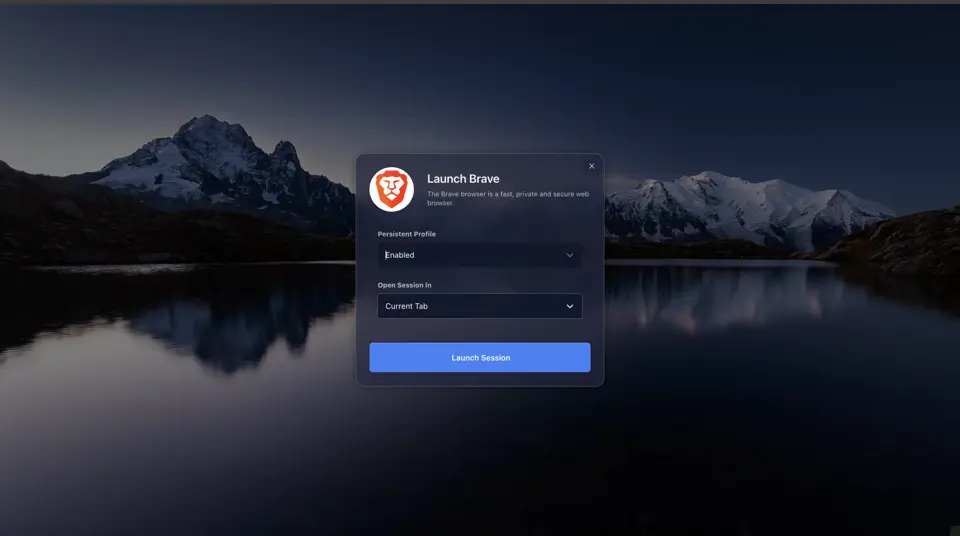Click the Open Session In label

click(404, 285)
